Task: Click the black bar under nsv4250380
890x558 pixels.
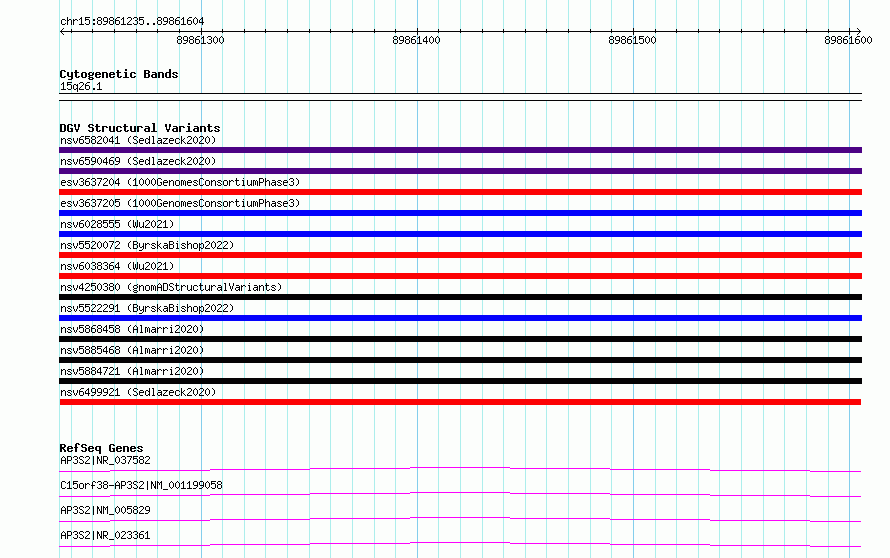Action: point(460,297)
